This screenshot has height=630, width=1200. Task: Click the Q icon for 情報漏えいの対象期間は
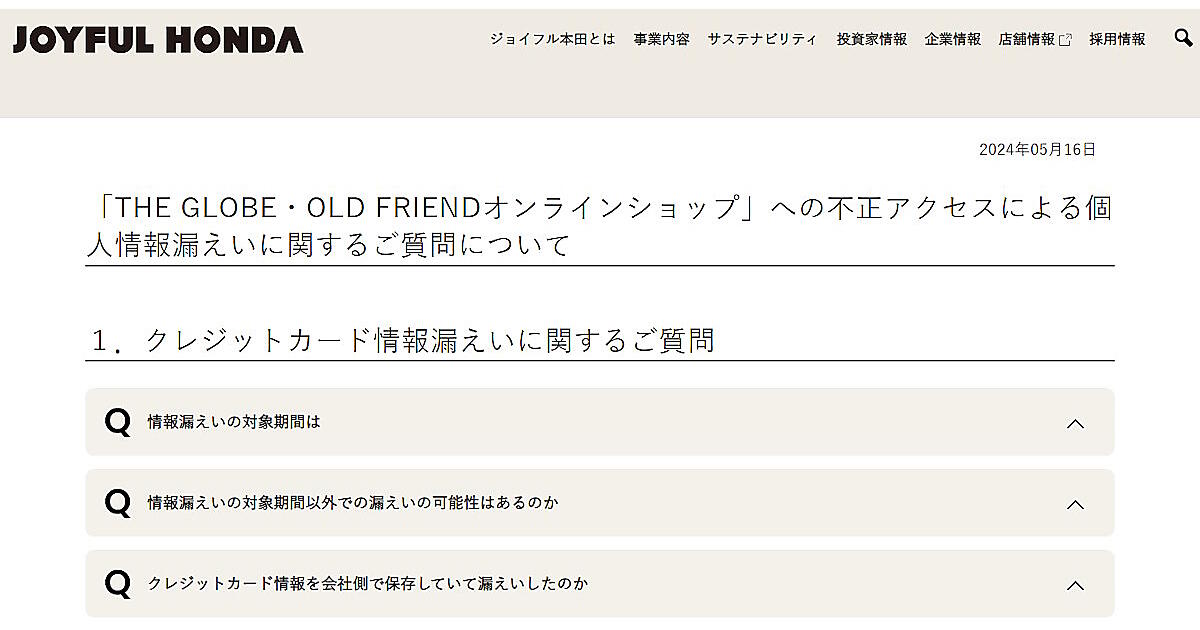click(x=118, y=422)
